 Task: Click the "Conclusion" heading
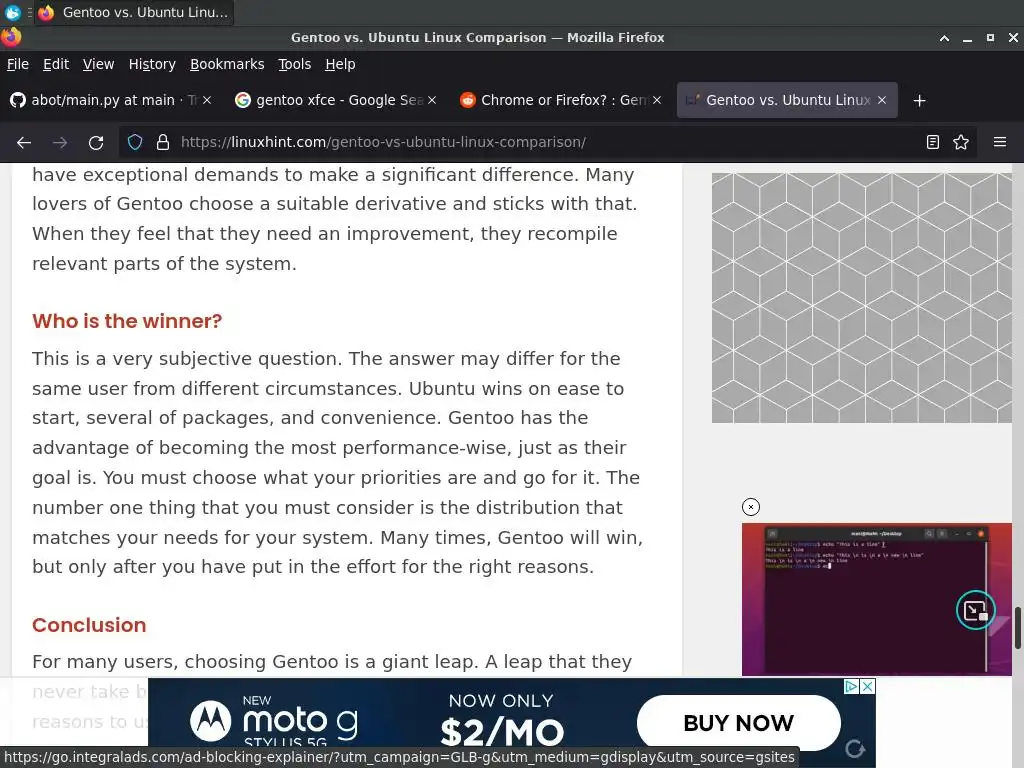point(89,625)
